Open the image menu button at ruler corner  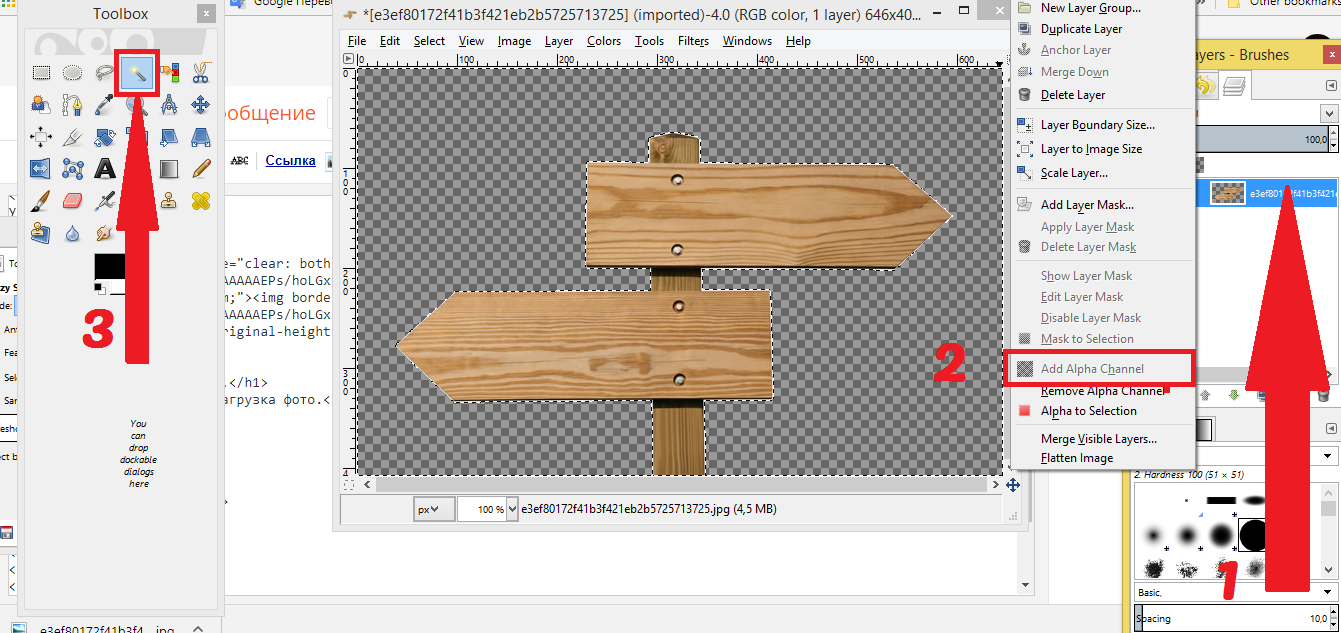tap(348, 59)
